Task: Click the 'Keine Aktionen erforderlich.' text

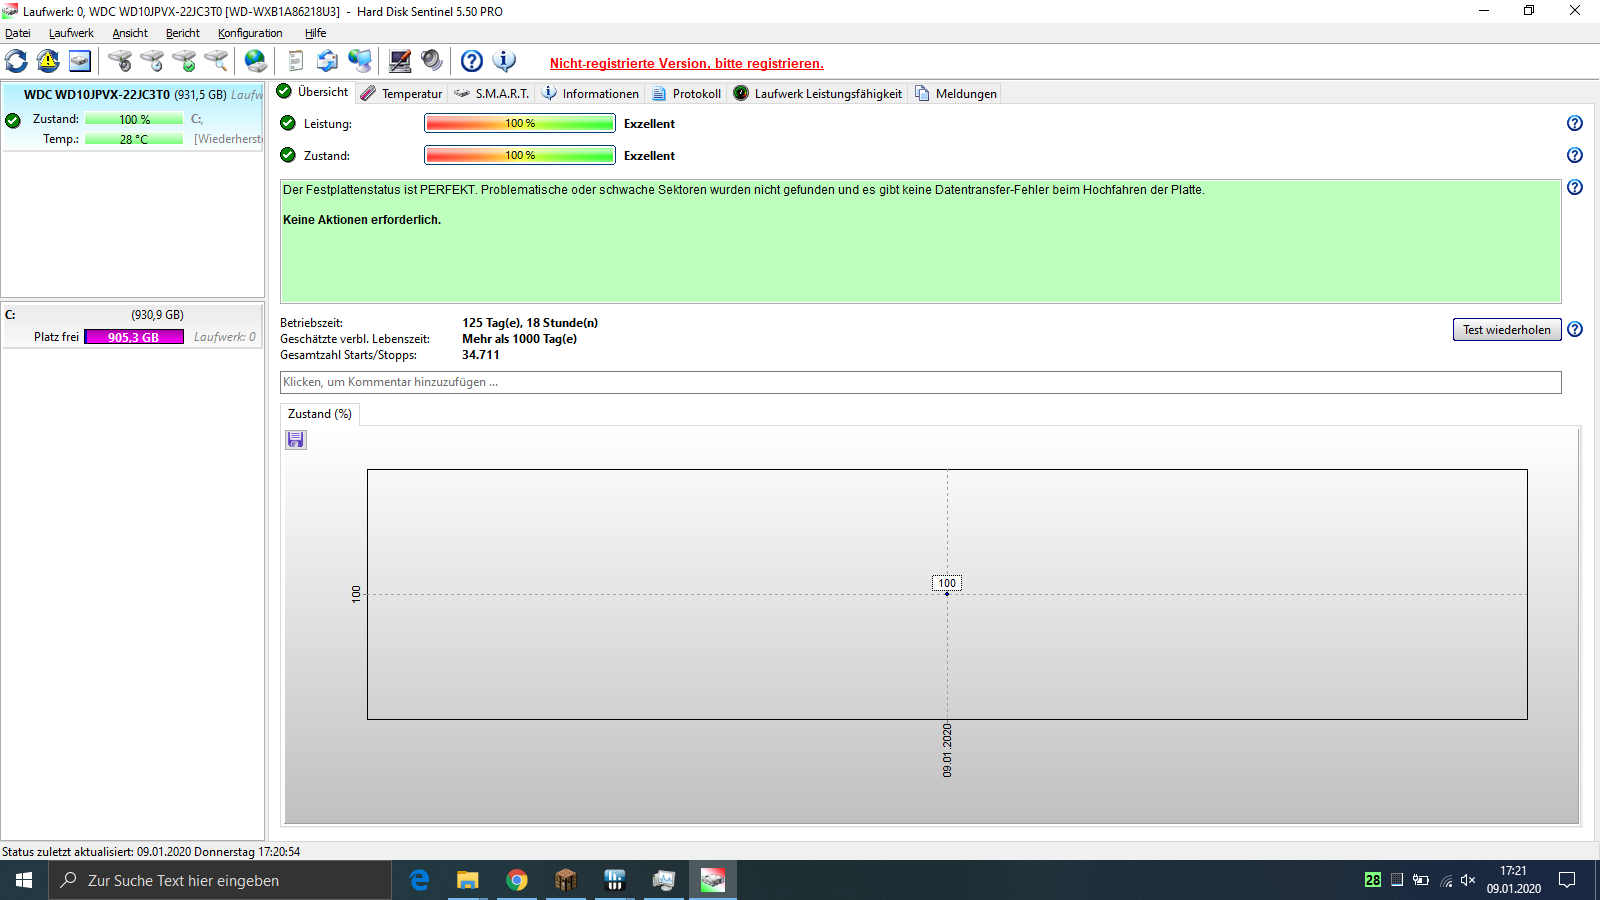Action: coord(362,220)
